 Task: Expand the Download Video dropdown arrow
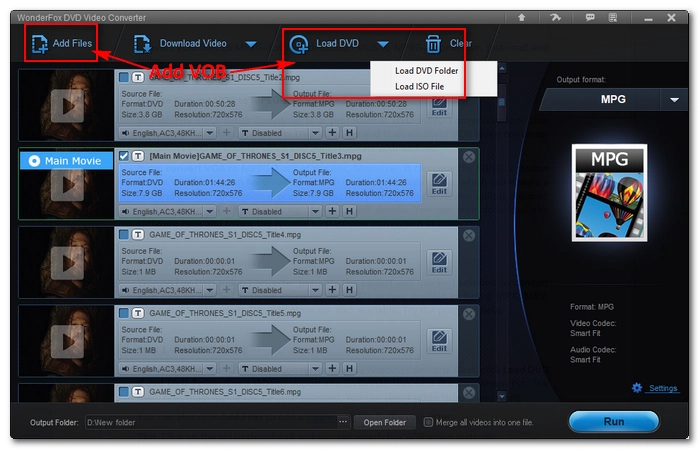tap(251, 44)
